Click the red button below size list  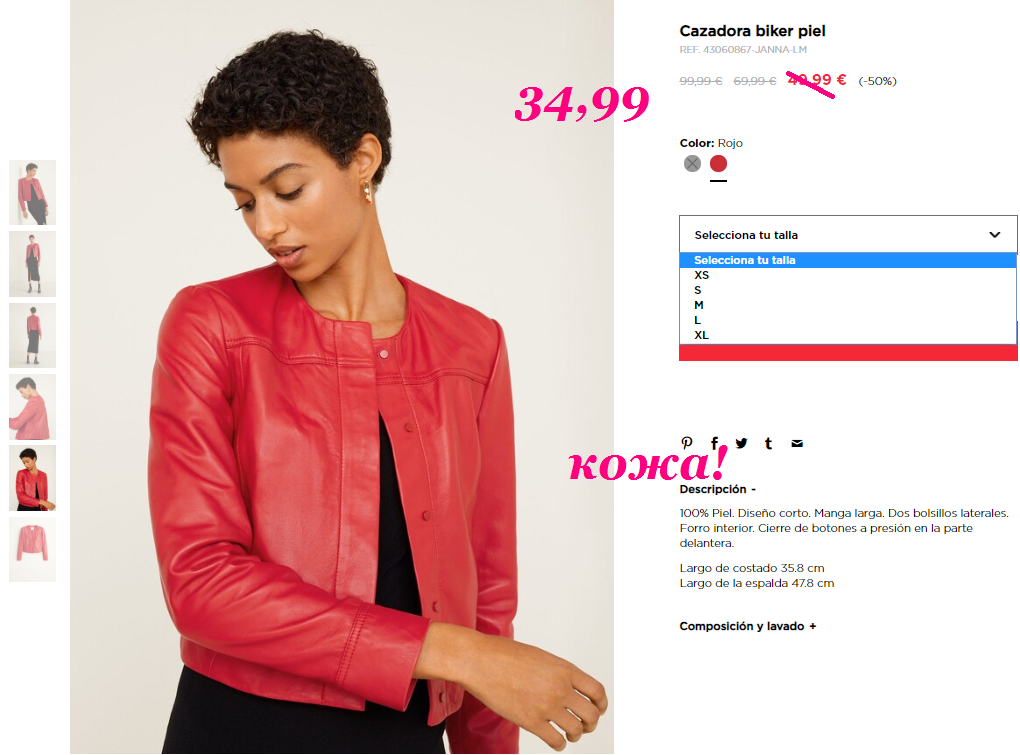point(848,352)
